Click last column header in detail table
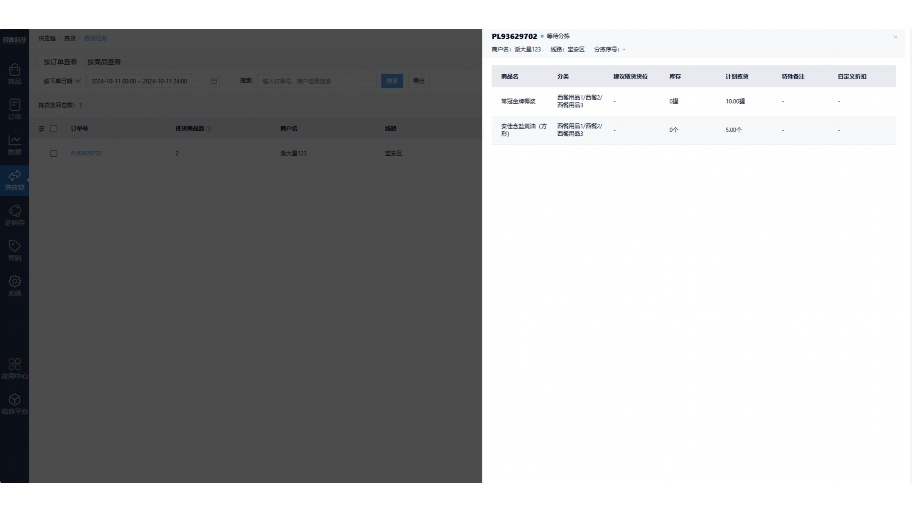Viewport: 912px width, 512px height. pyautogui.click(x=852, y=76)
